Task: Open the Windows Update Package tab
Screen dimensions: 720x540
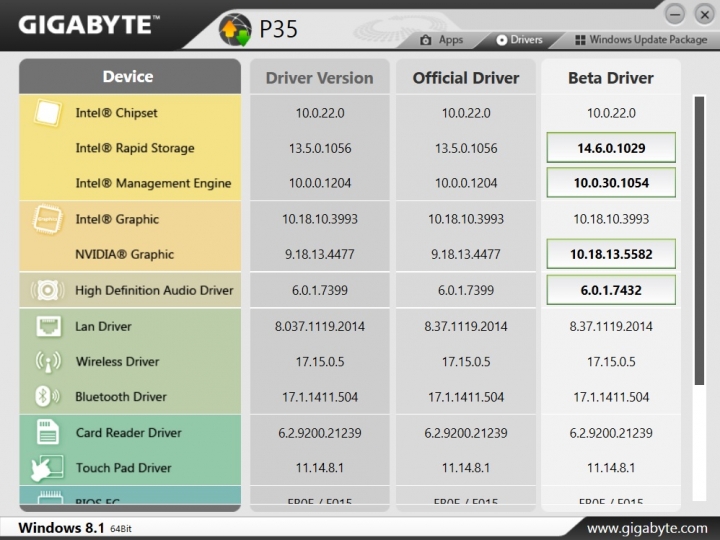Action: [x=641, y=40]
